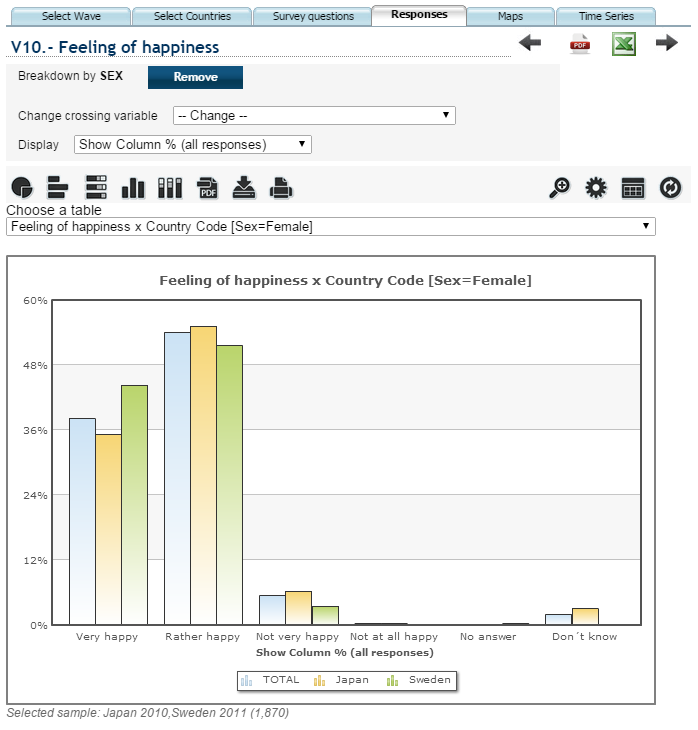The width and height of the screenshot is (698, 730).
Task: Select horizontal bar chart icon
Action: 58,188
